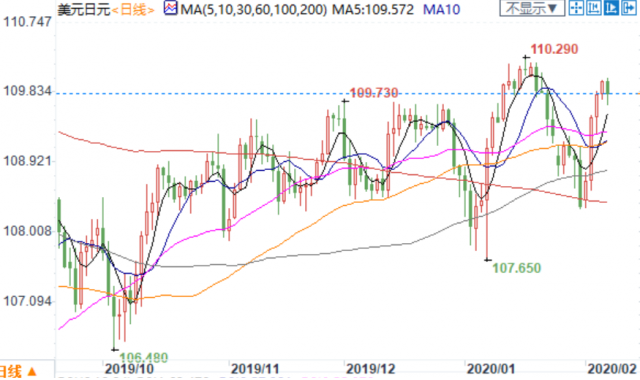Viewport: 640px width, 380px height.
Task: Click the 109.834 axis value
Action: [27, 91]
